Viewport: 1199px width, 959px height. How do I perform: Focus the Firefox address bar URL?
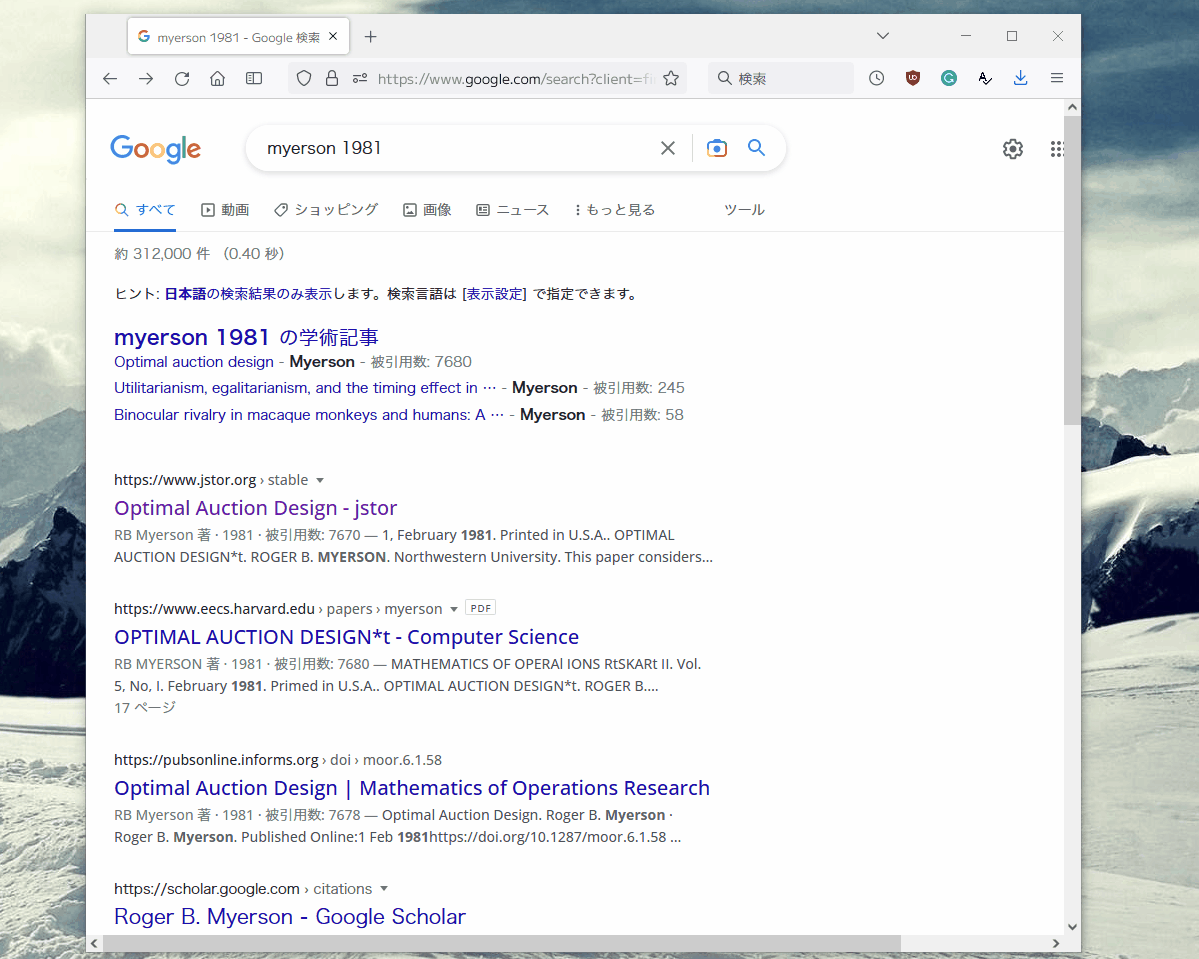pos(516,79)
